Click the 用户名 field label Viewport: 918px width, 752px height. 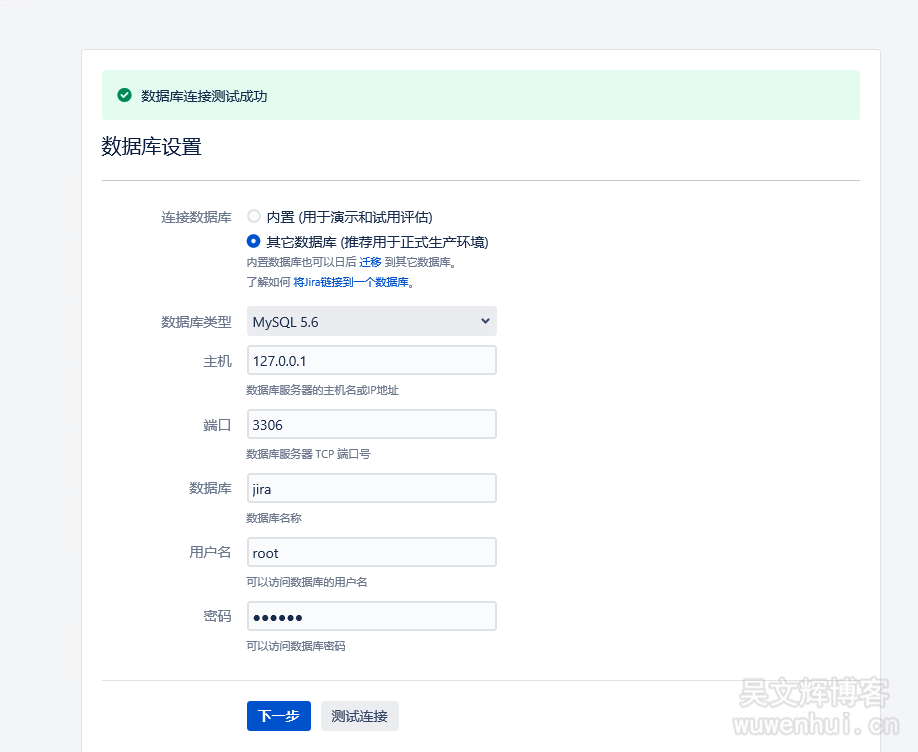pyautogui.click(x=210, y=552)
